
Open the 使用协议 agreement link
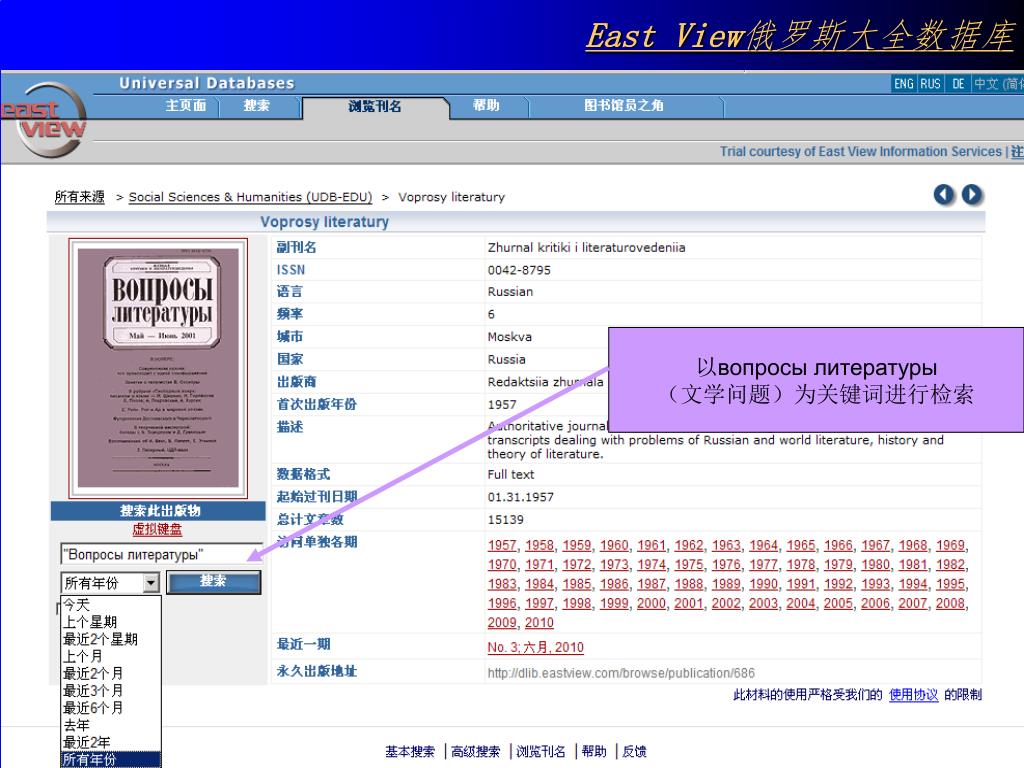913,695
